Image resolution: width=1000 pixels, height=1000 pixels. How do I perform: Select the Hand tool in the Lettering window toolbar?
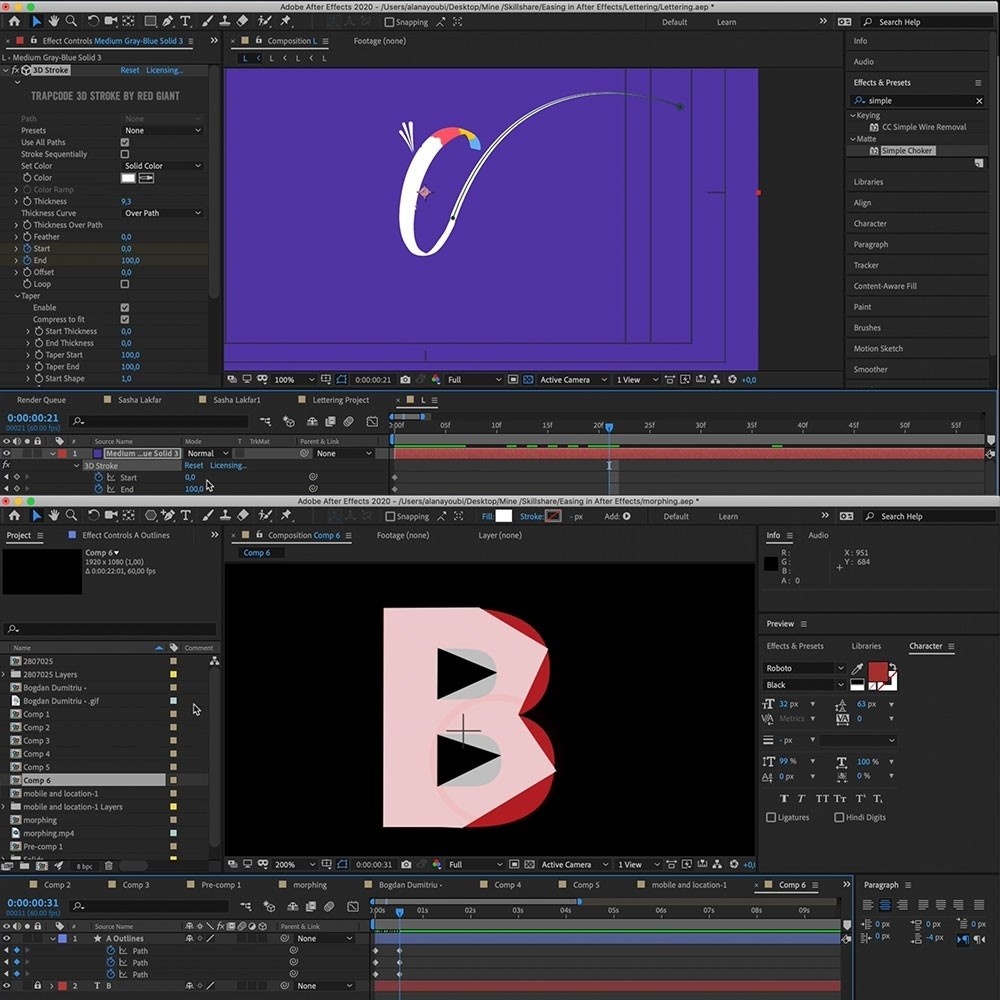point(54,21)
